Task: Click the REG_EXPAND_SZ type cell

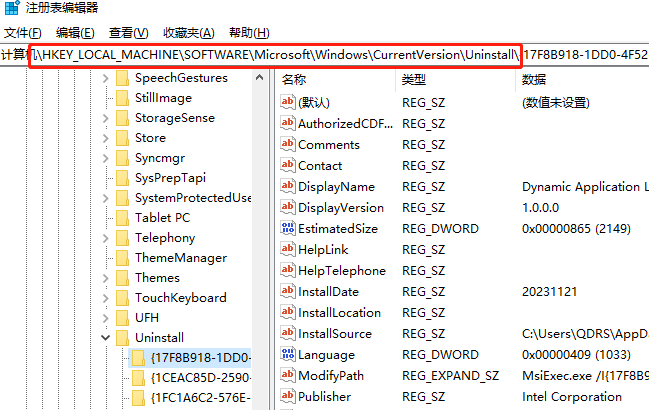Action: click(450, 376)
